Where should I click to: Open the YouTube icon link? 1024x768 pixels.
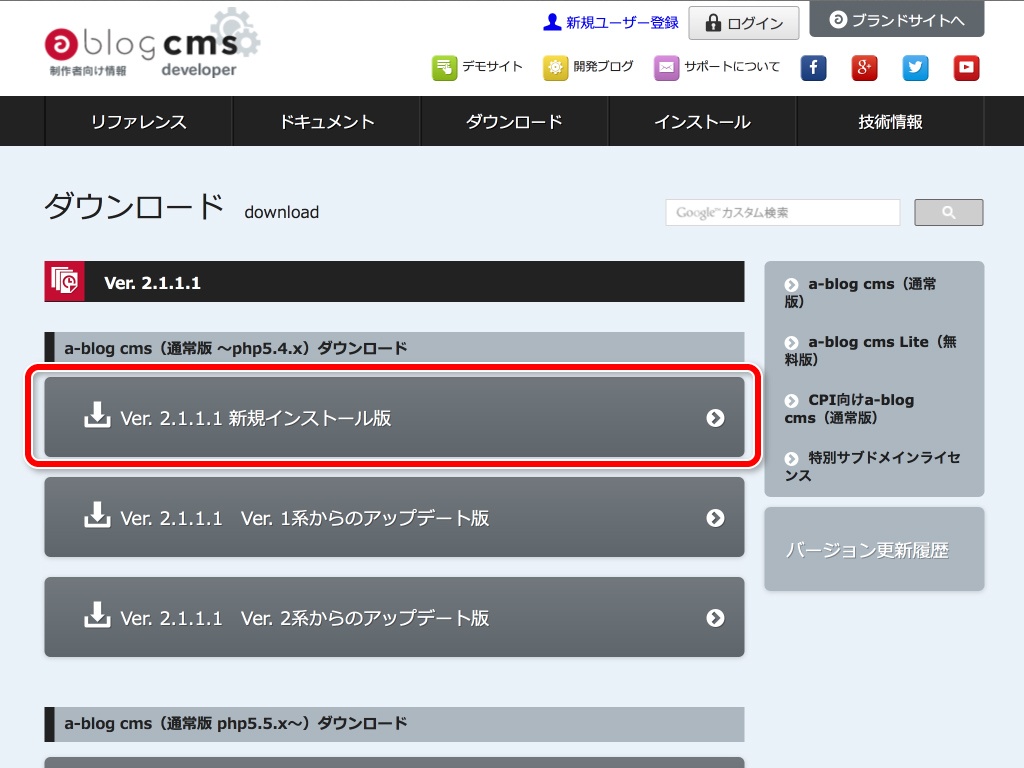(x=966, y=68)
